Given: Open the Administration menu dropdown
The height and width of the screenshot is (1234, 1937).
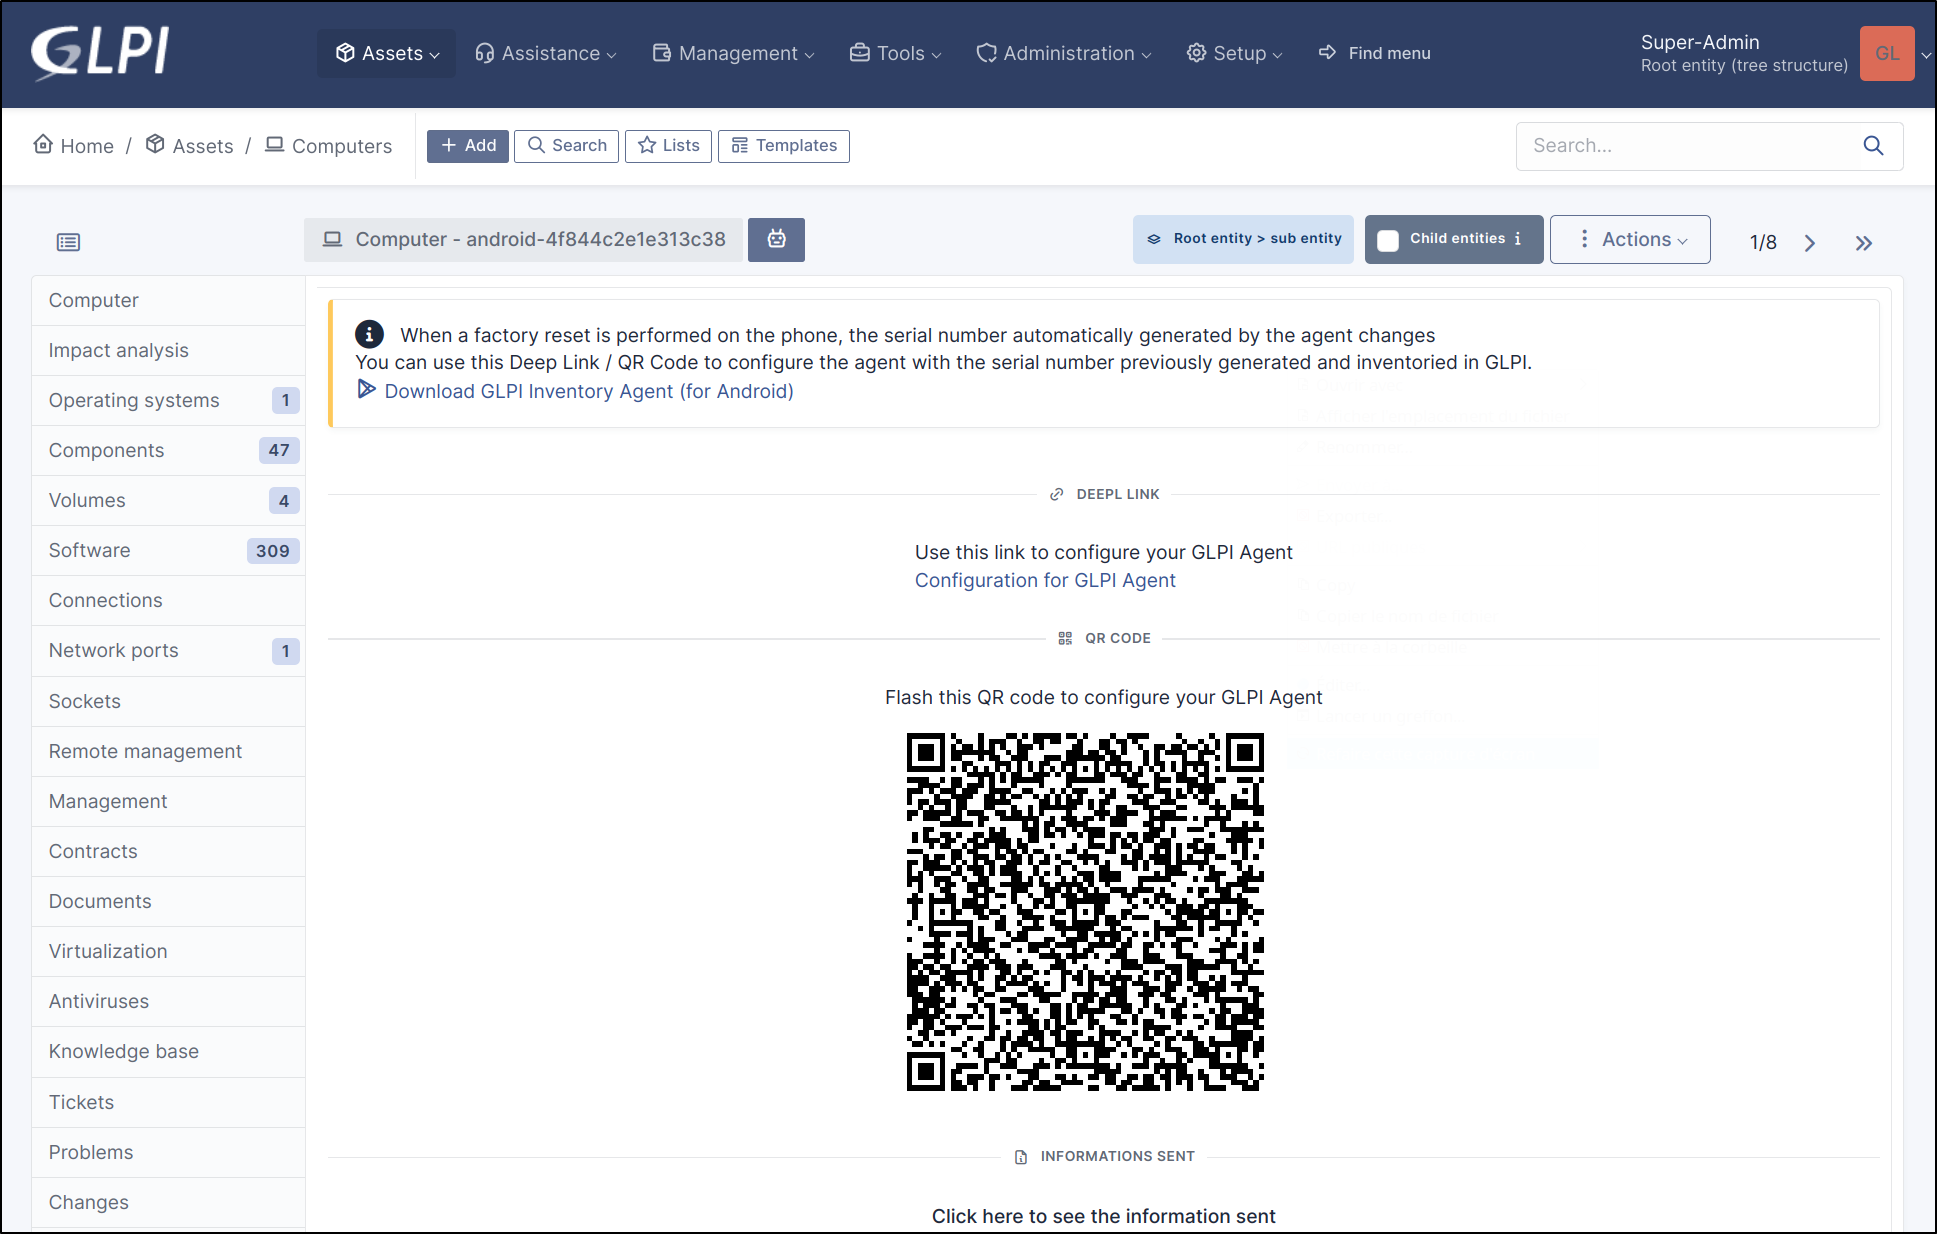Looking at the screenshot, I should coord(1063,53).
